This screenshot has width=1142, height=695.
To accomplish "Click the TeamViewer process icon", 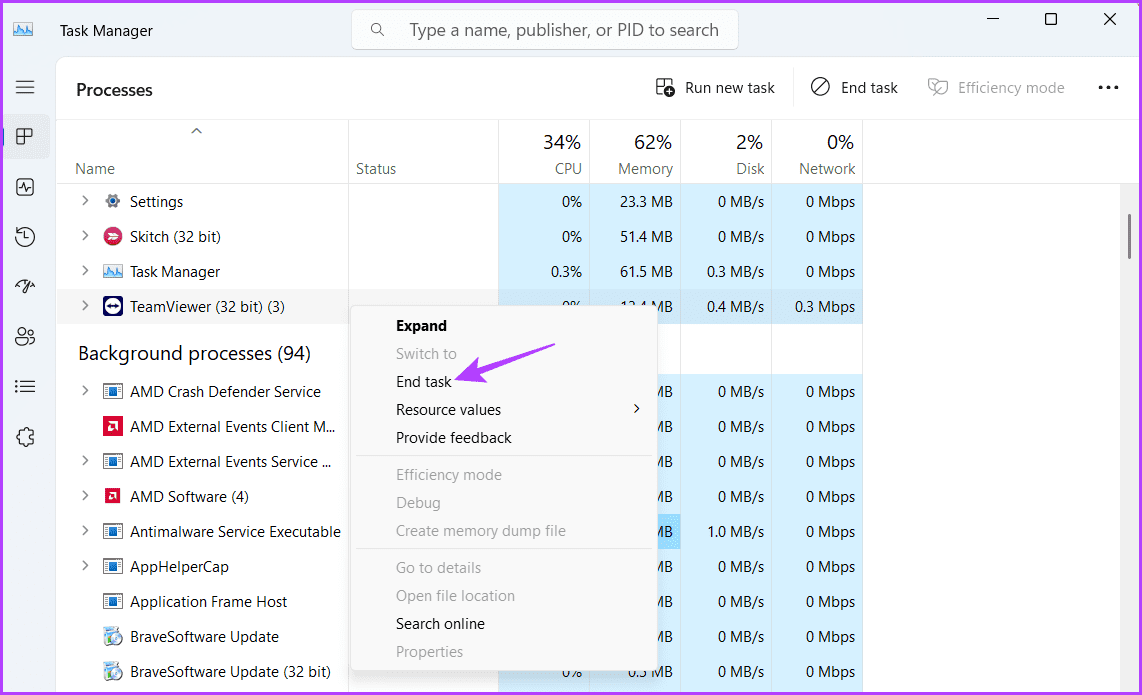I will pyautogui.click(x=113, y=307).
